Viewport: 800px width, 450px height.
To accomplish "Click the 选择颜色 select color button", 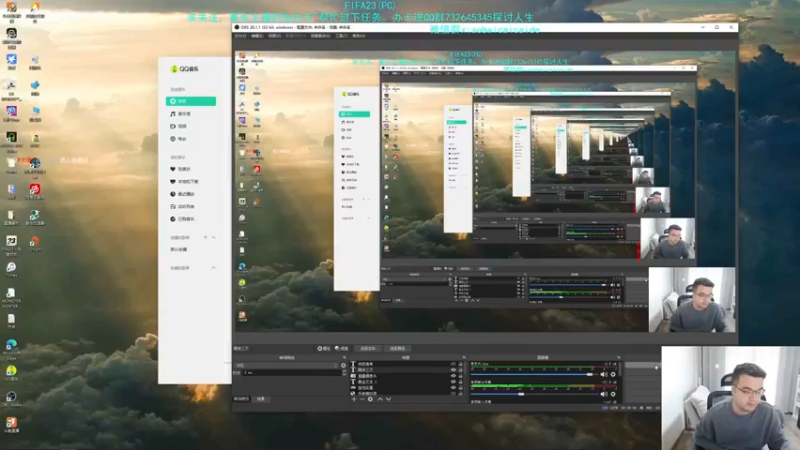I will (x=397, y=348).
